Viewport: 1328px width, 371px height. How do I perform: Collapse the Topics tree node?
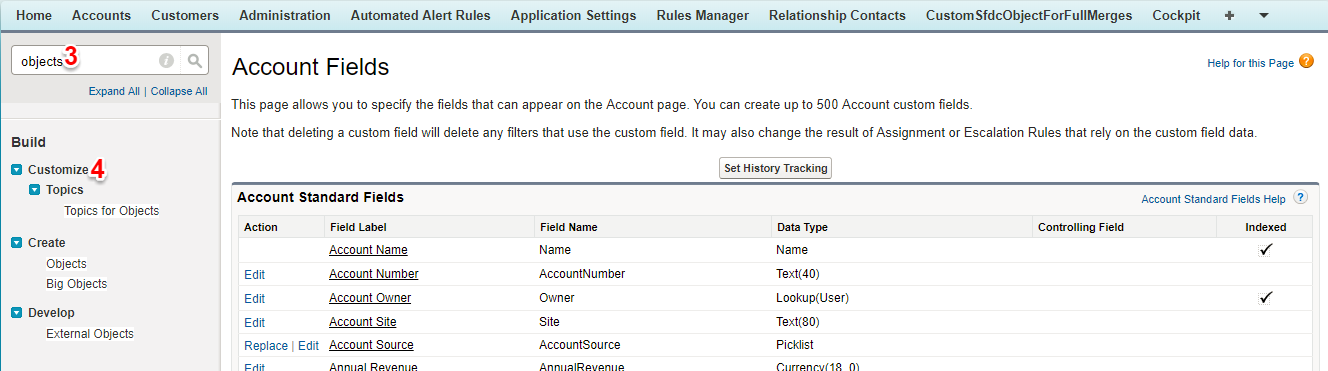click(x=35, y=190)
